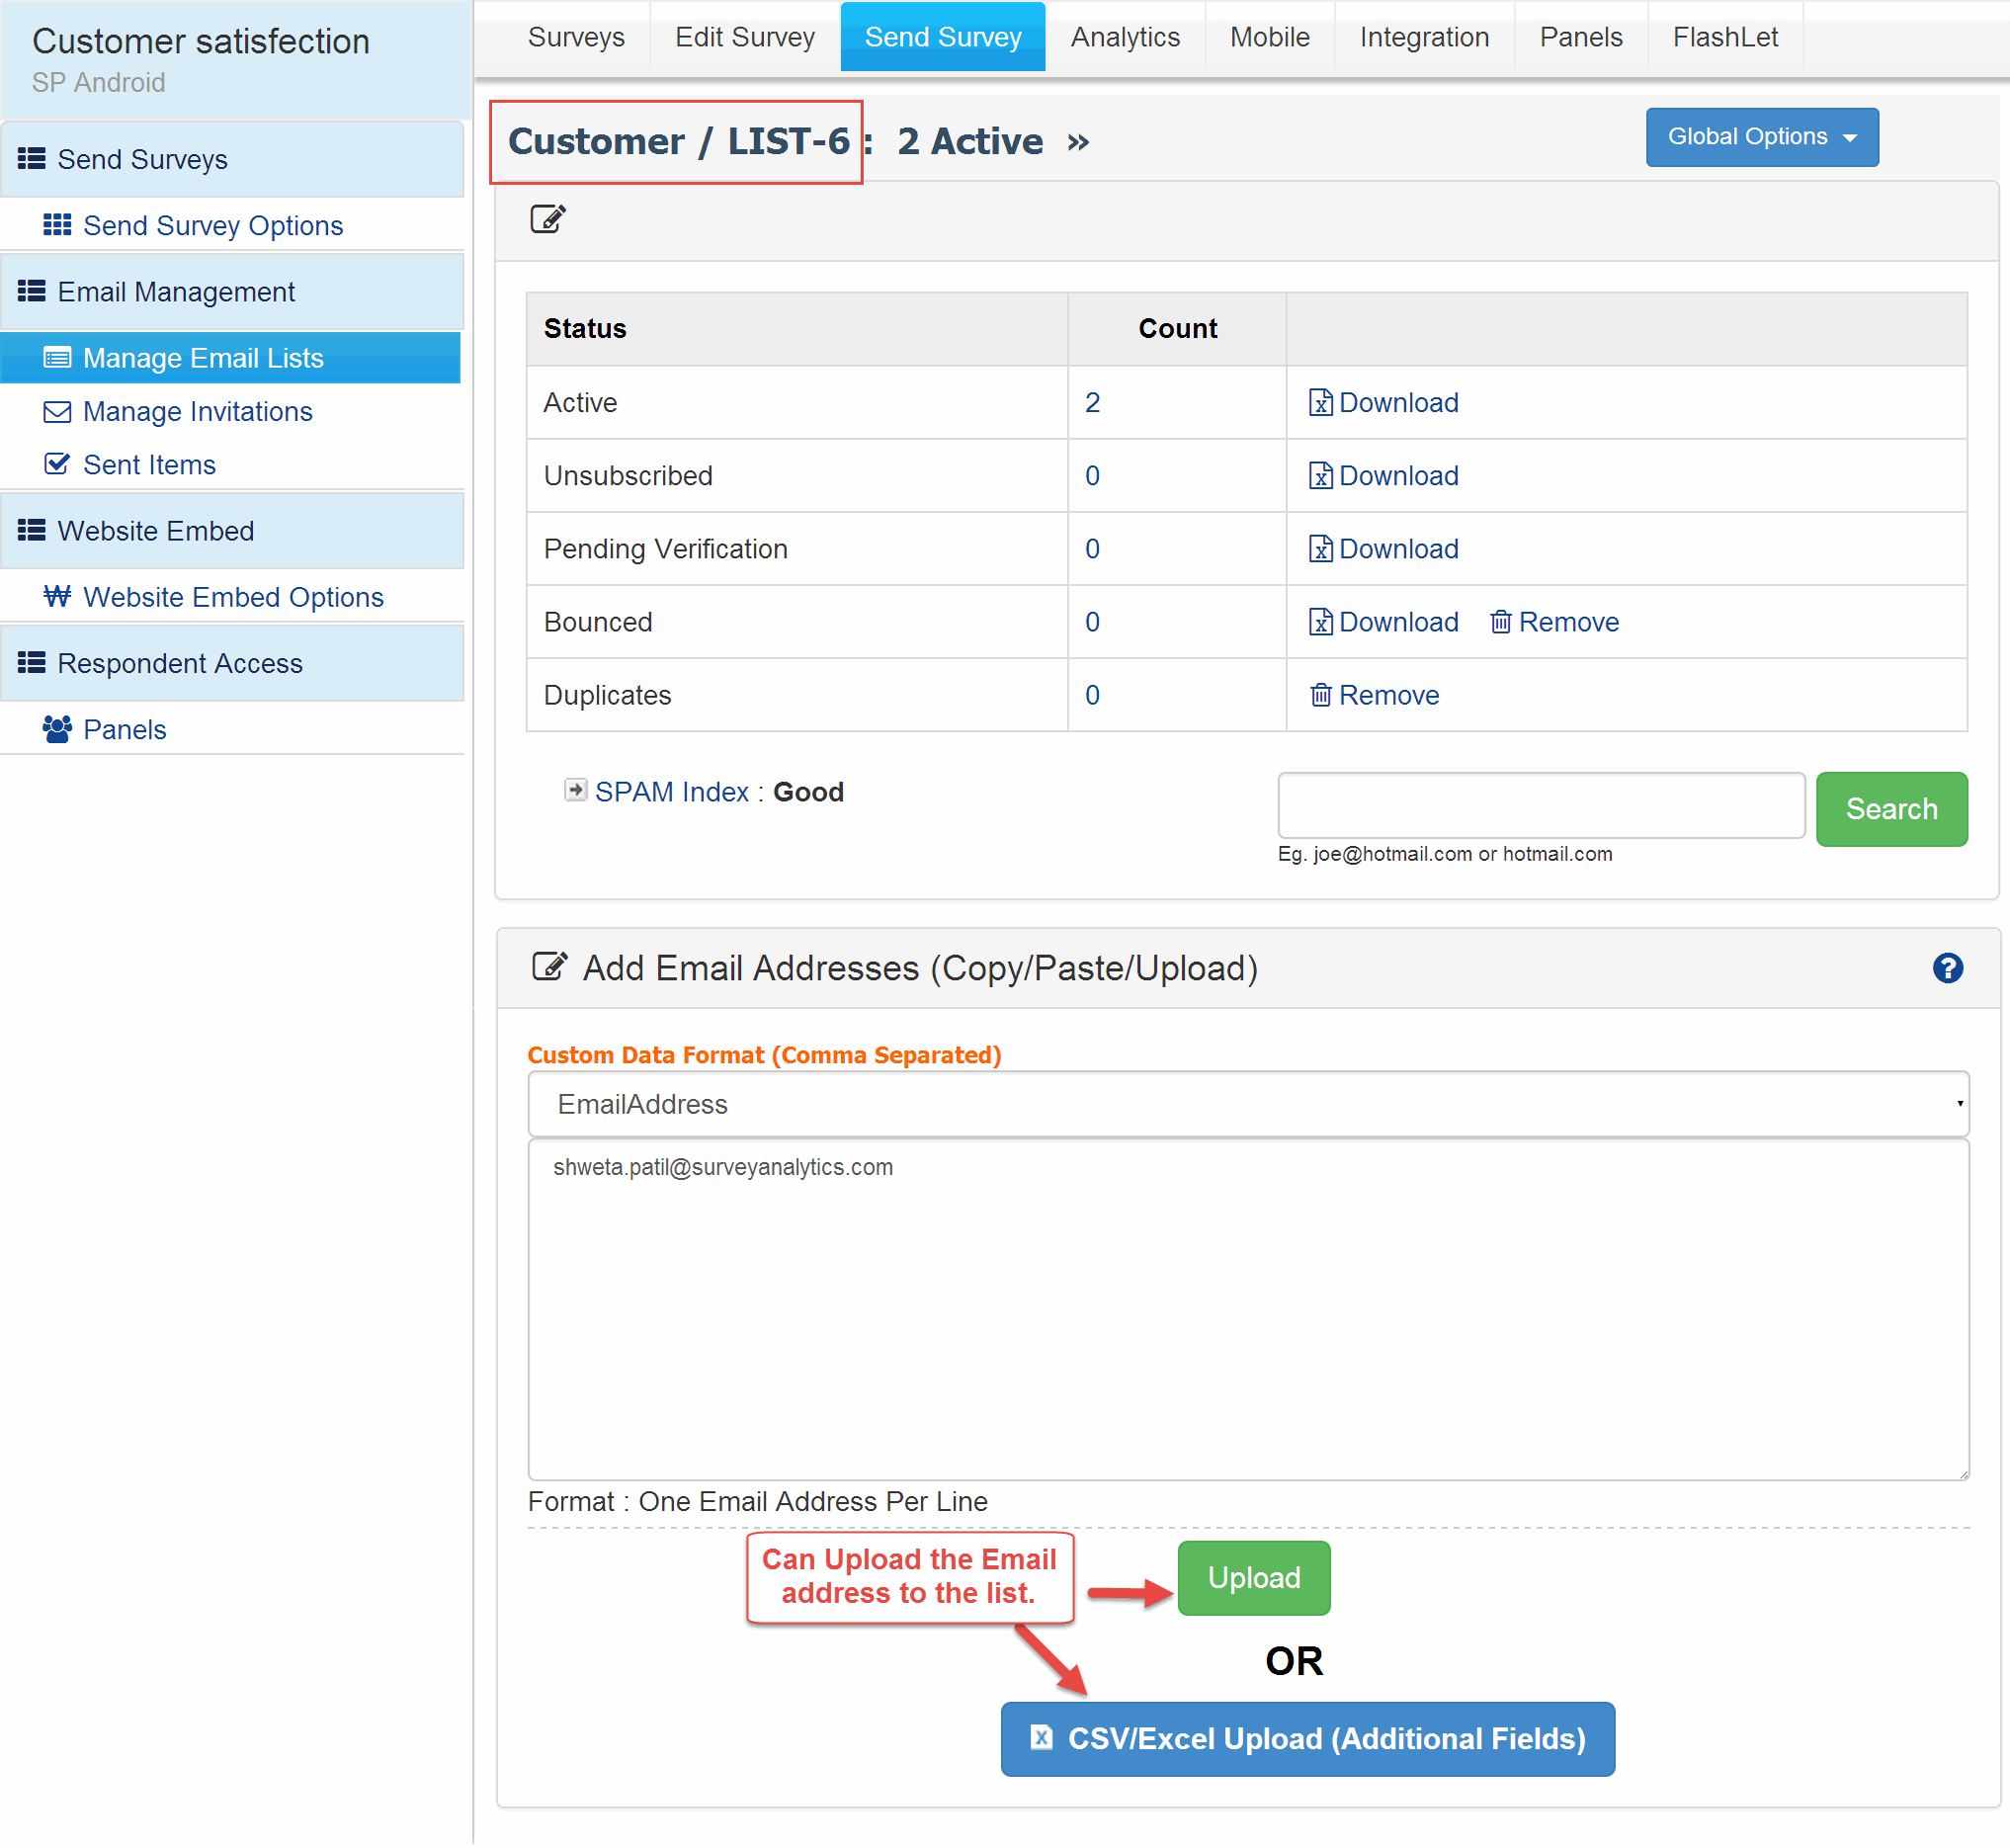The width and height of the screenshot is (2010, 1848).
Task: Click the Excel icon in Active row
Action: tap(1320, 402)
